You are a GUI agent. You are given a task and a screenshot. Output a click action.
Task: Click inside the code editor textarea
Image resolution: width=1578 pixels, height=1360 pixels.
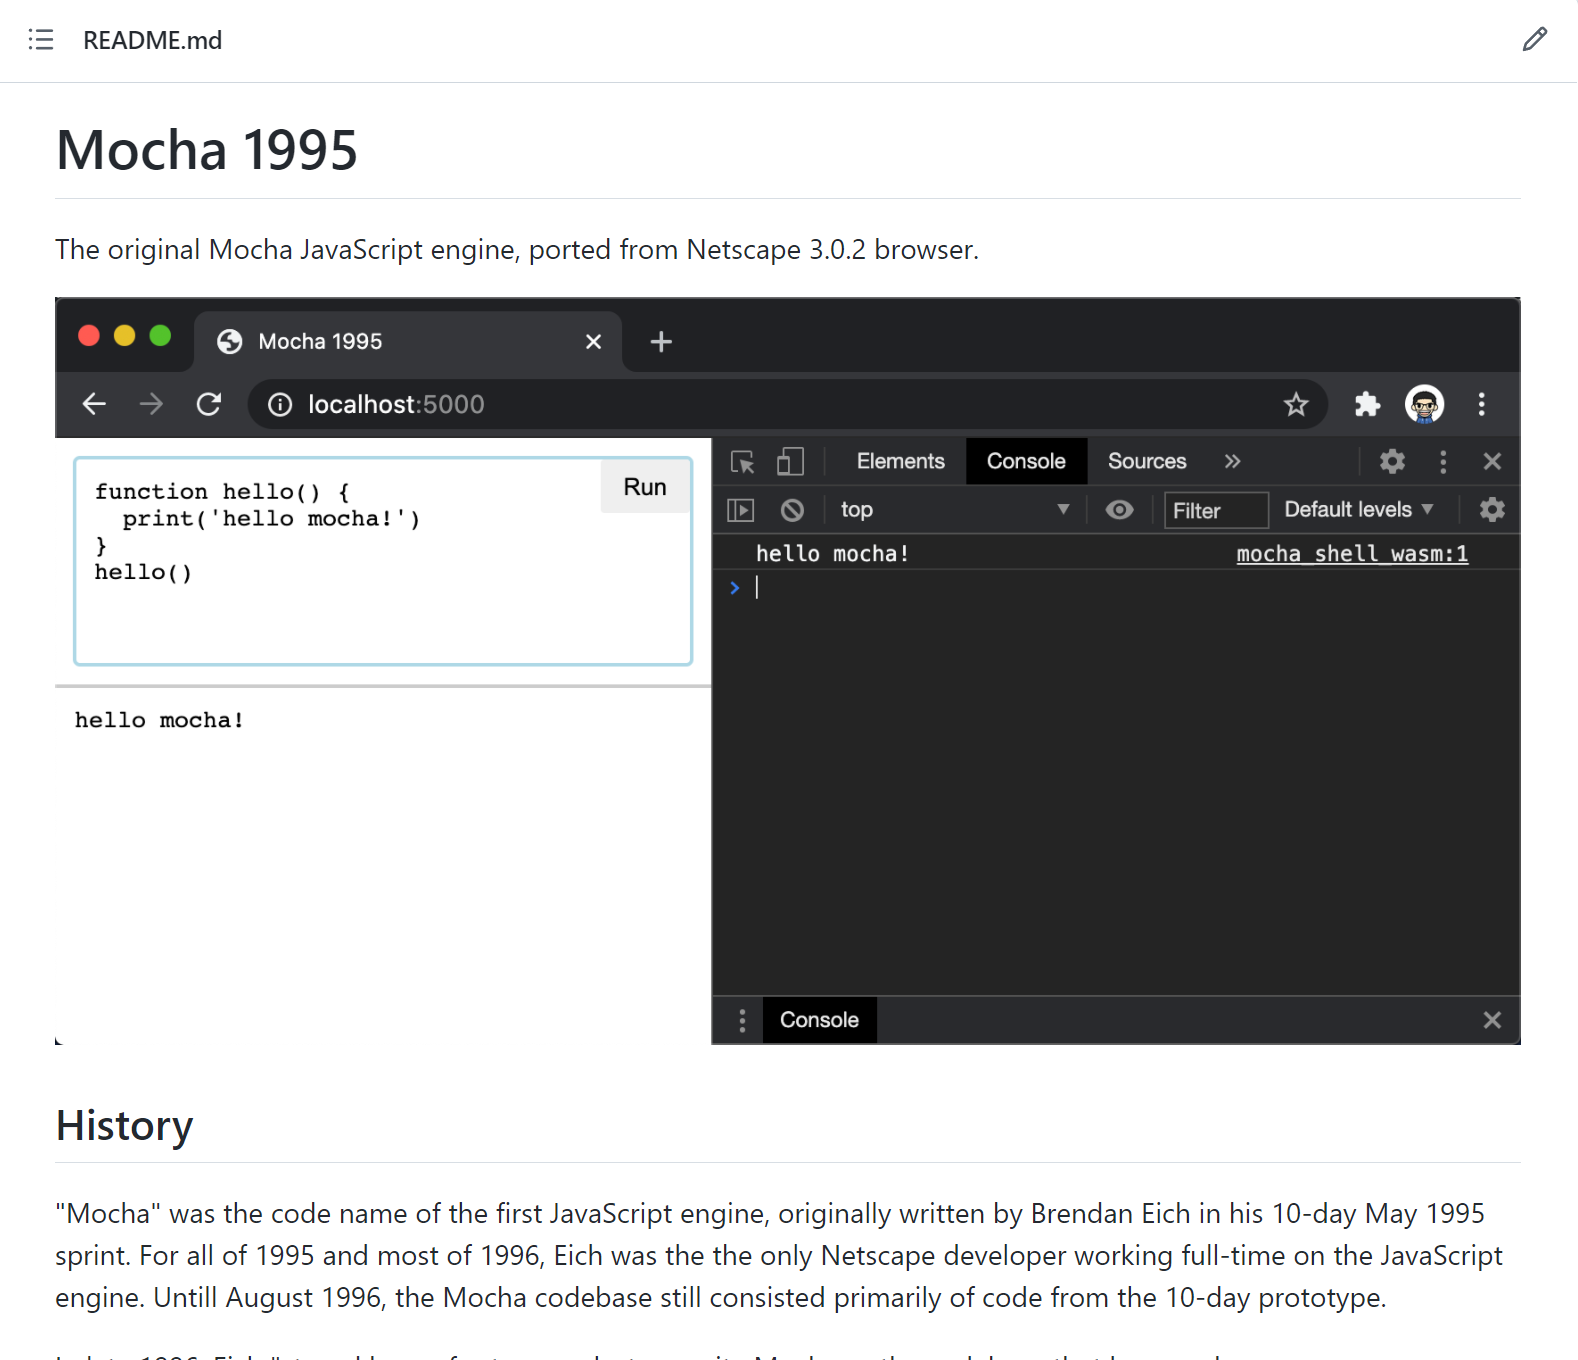[x=383, y=561]
